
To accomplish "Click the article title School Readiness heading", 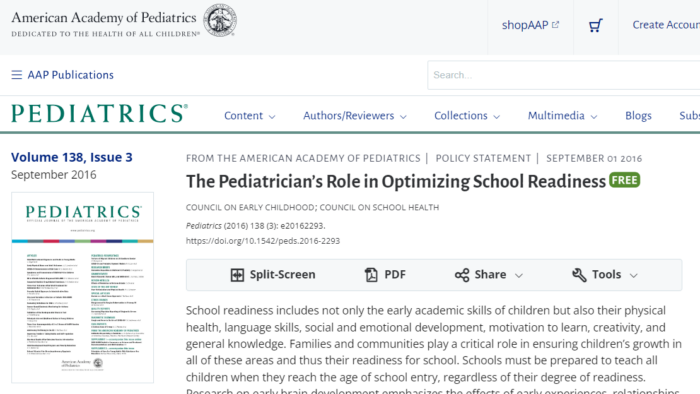I will click(396, 182).
